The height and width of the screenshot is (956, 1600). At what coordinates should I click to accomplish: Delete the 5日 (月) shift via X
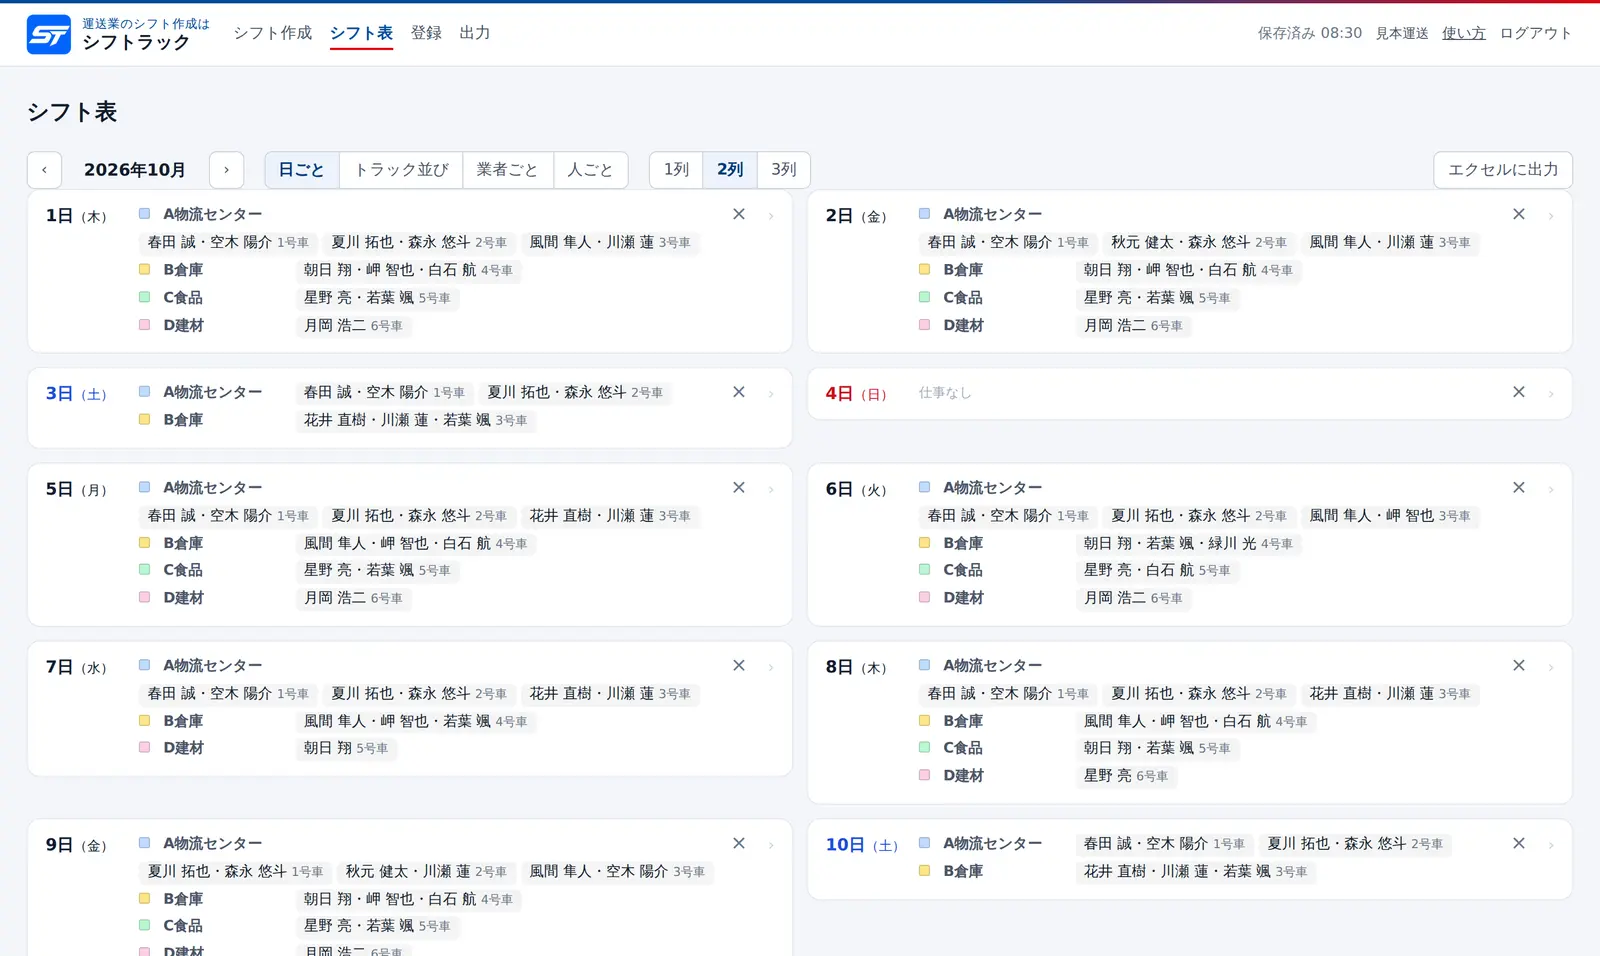[x=739, y=487]
